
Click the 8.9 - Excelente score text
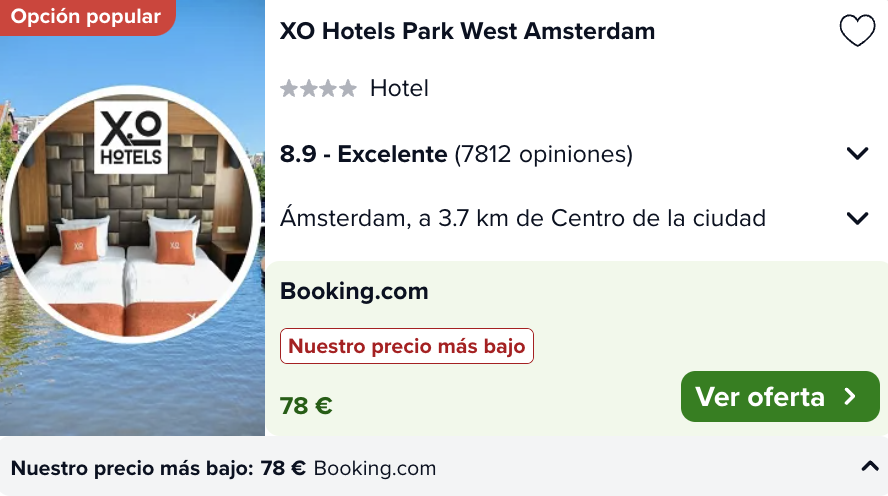point(364,154)
